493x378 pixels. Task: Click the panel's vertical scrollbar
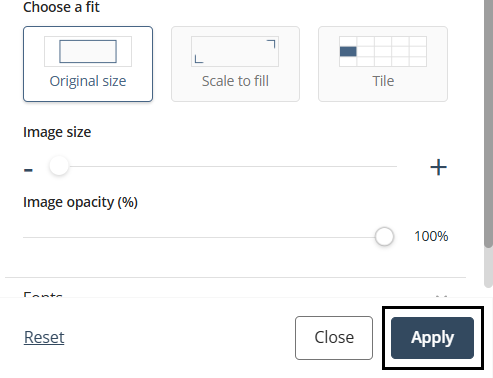(488, 123)
